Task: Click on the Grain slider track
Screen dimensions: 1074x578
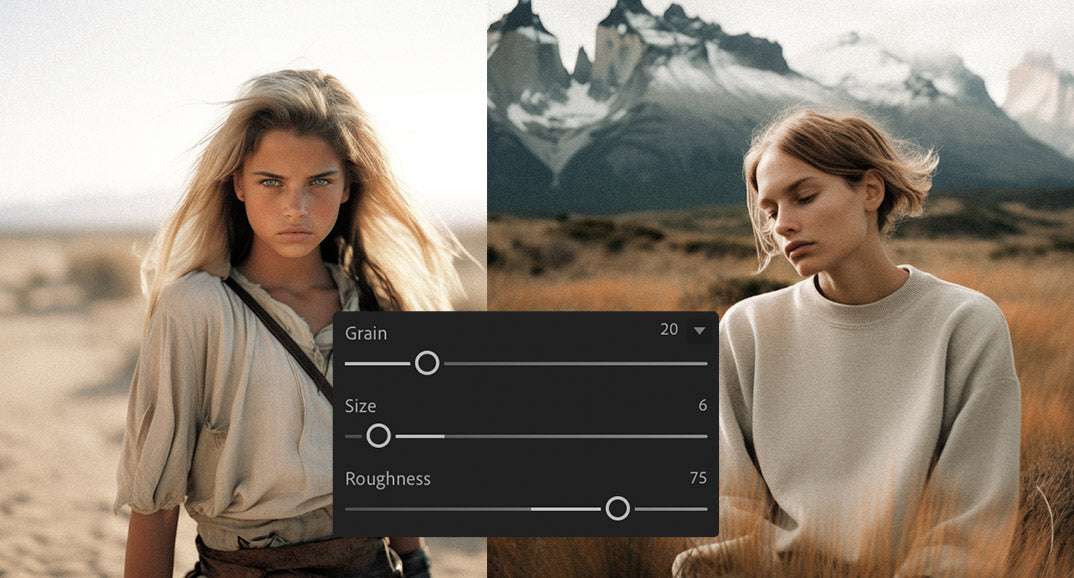Action: pos(550,362)
